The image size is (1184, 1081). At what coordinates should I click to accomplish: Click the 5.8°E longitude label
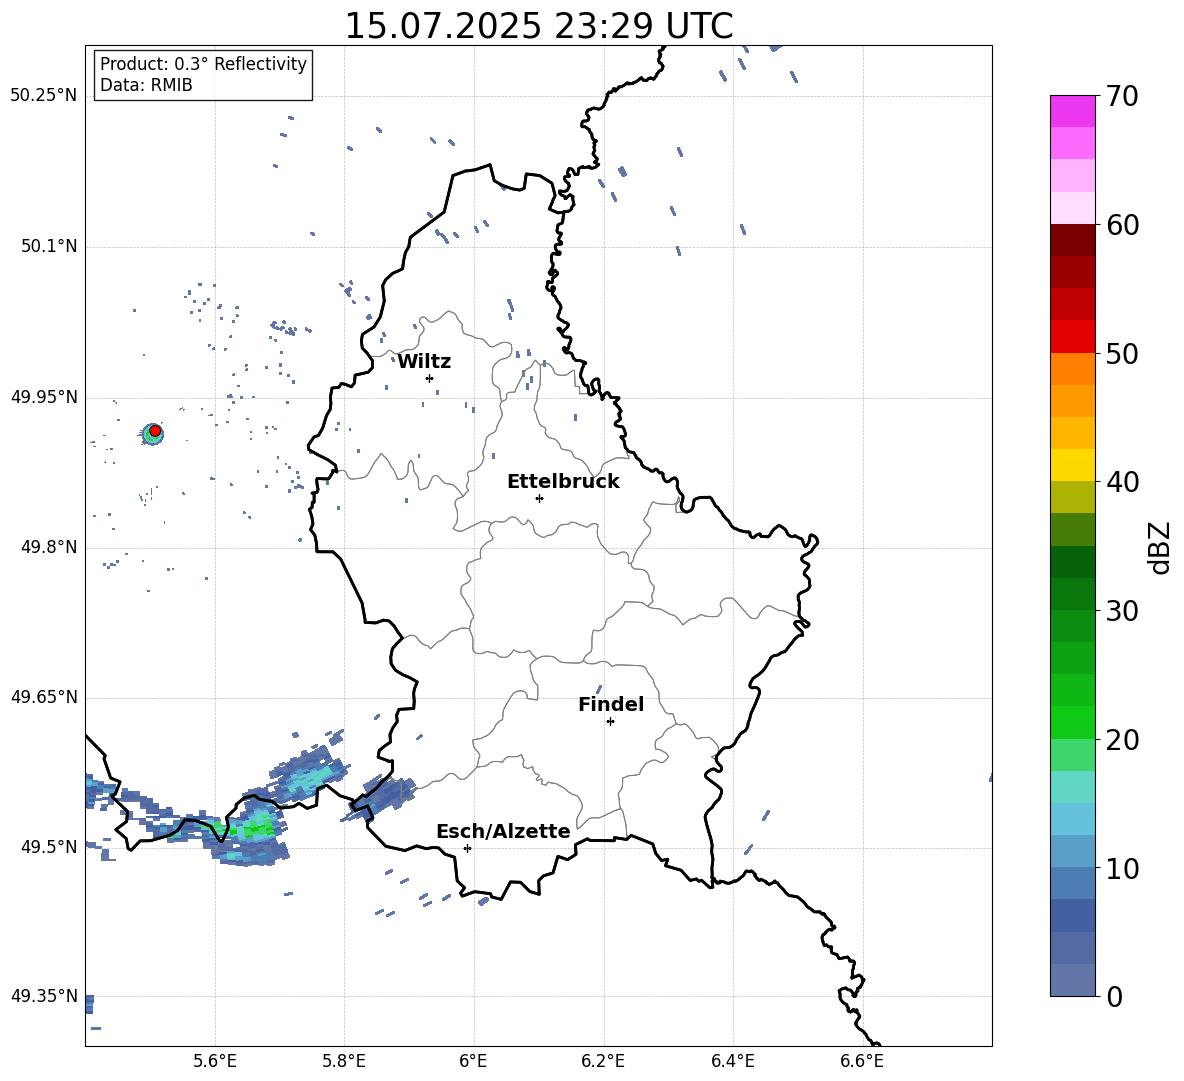[x=344, y=1061]
